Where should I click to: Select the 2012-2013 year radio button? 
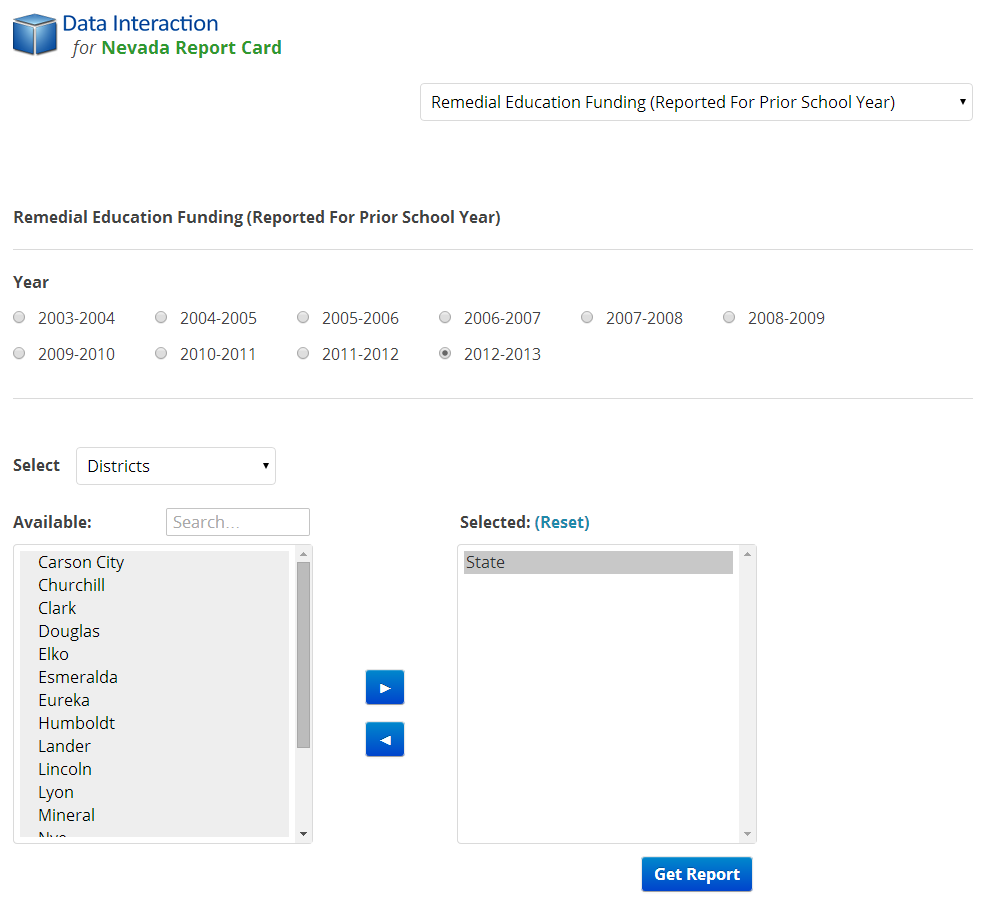pyautogui.click(x=445, y=353)
